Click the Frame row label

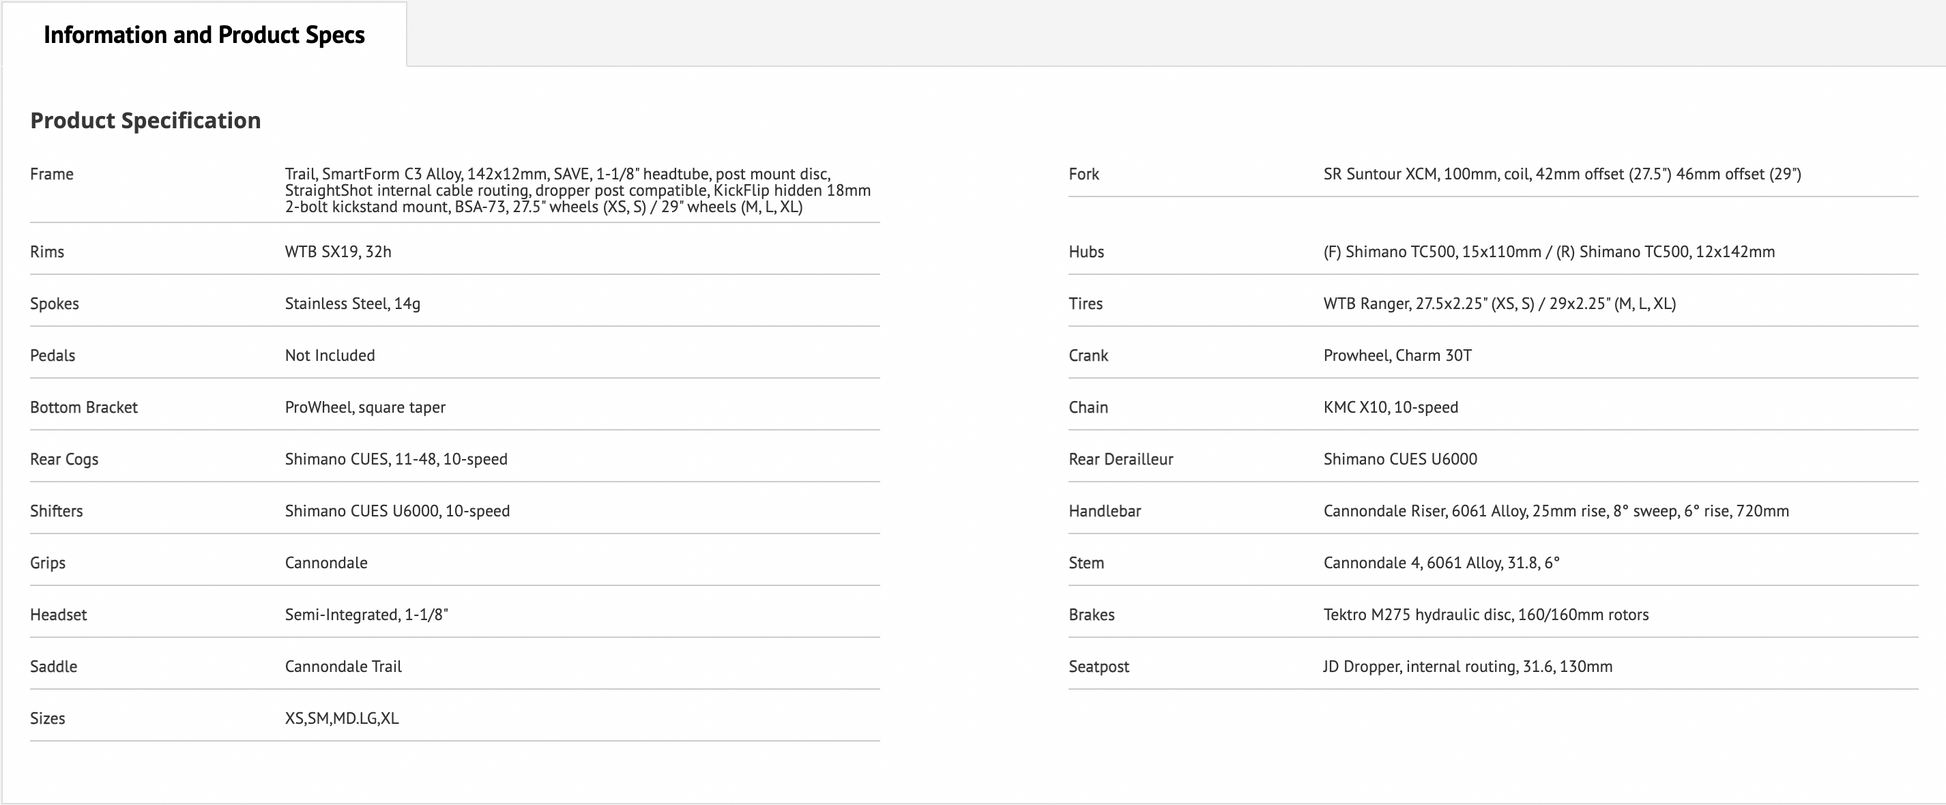click(x=52, y=174)
